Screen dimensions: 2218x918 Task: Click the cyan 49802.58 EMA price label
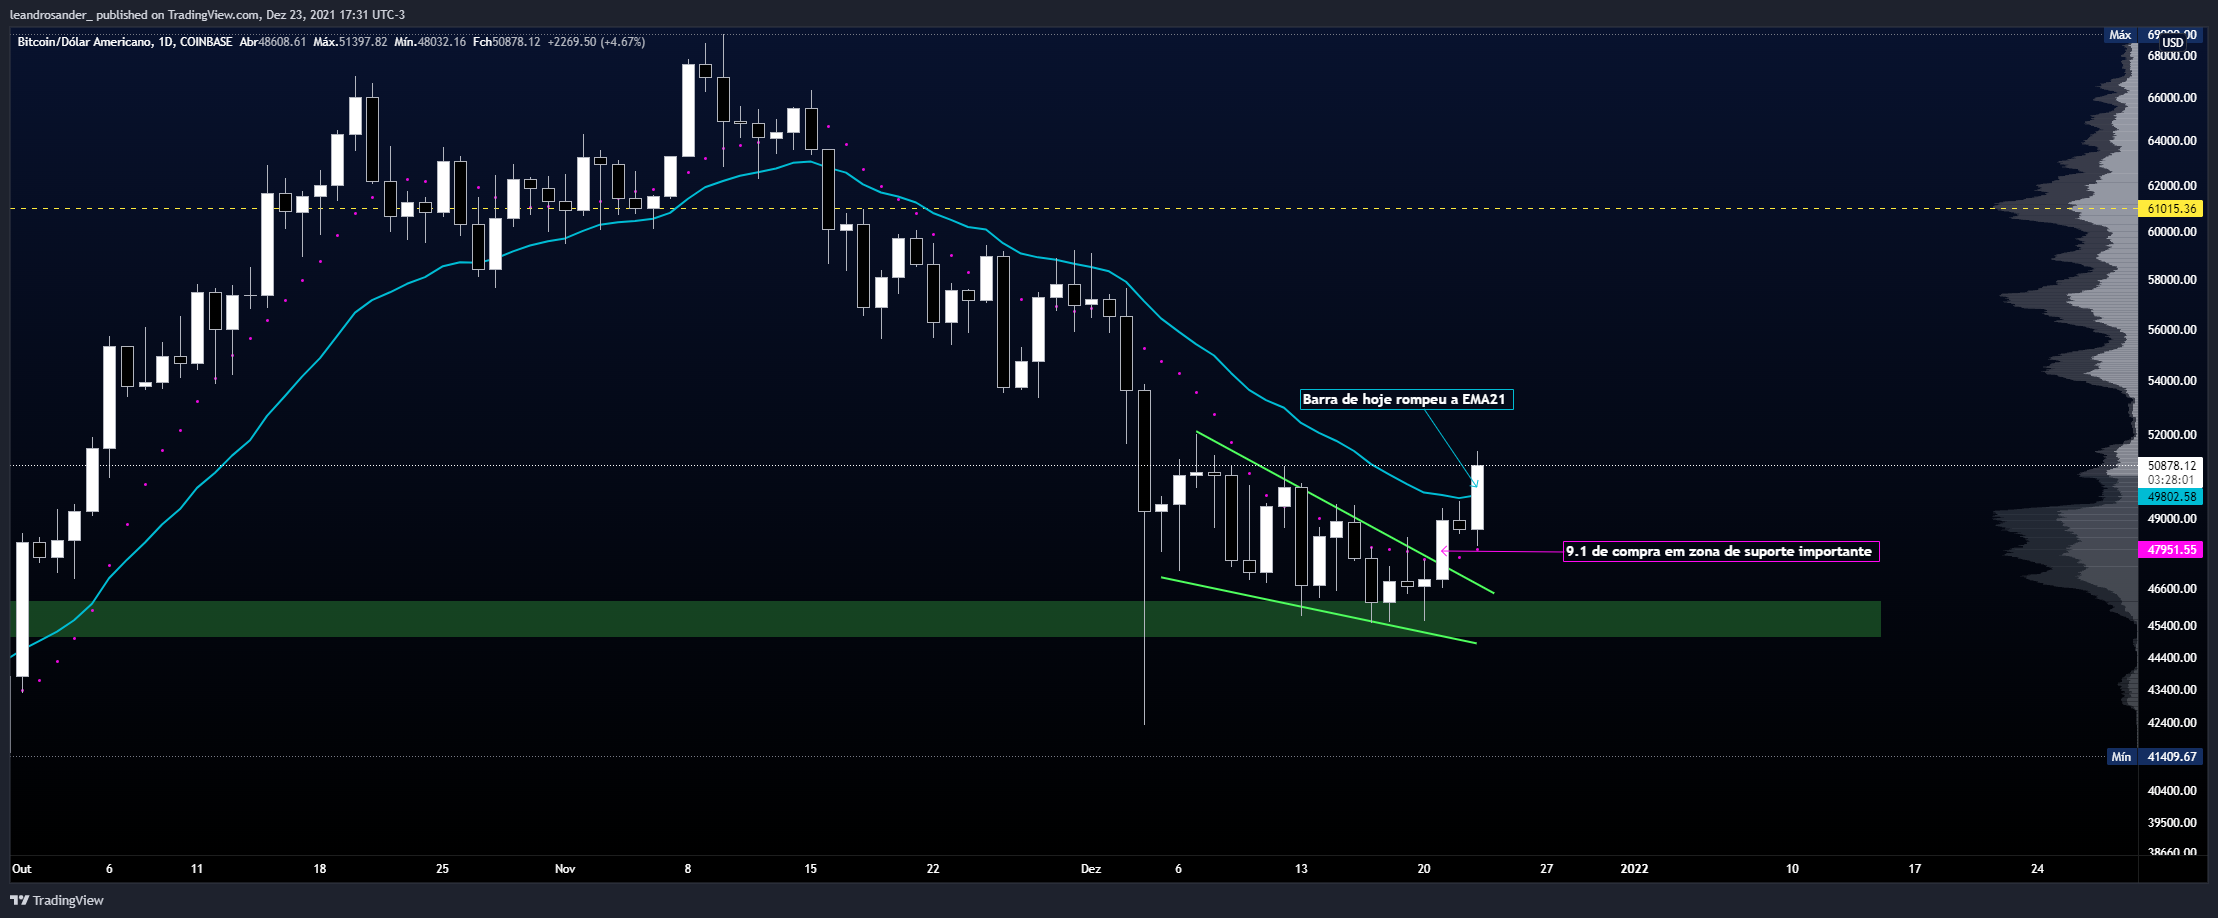point(2171,497)
